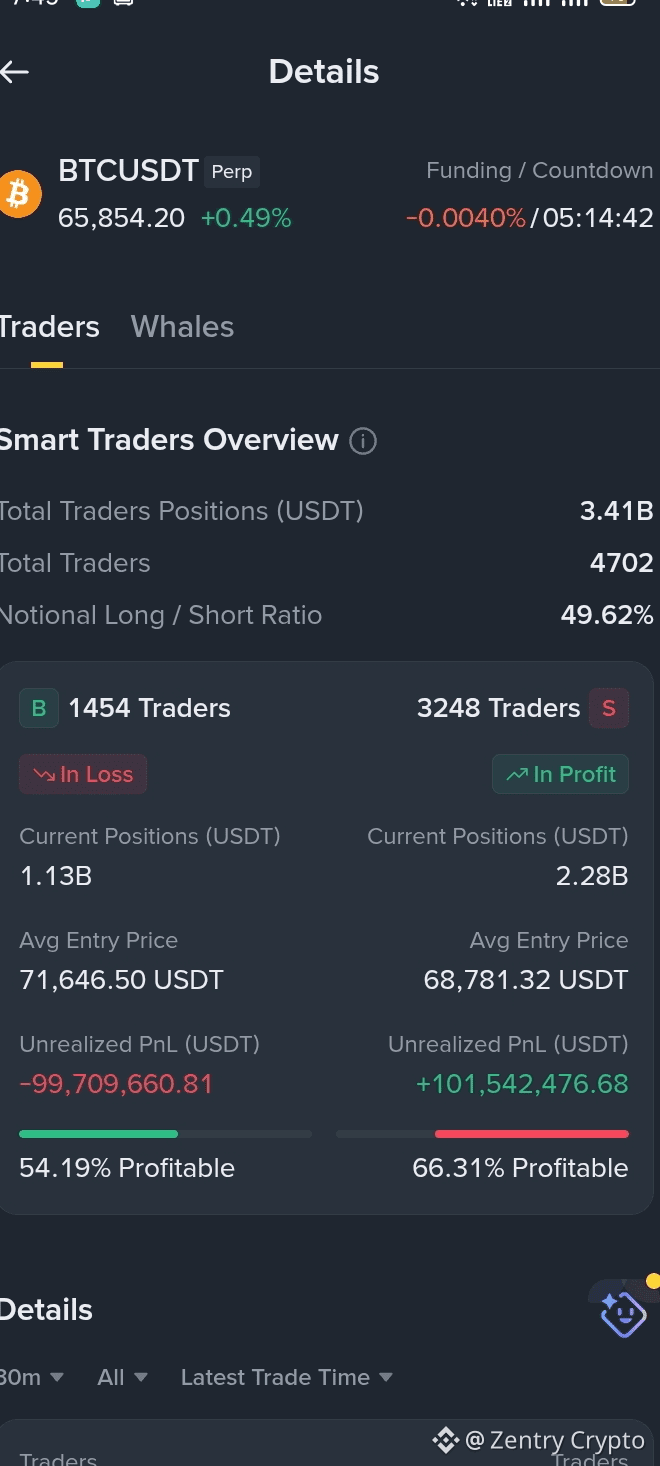Open Smart Traders Overview info icon
This screenshot has width=660, height=1466.
point(363,441)
